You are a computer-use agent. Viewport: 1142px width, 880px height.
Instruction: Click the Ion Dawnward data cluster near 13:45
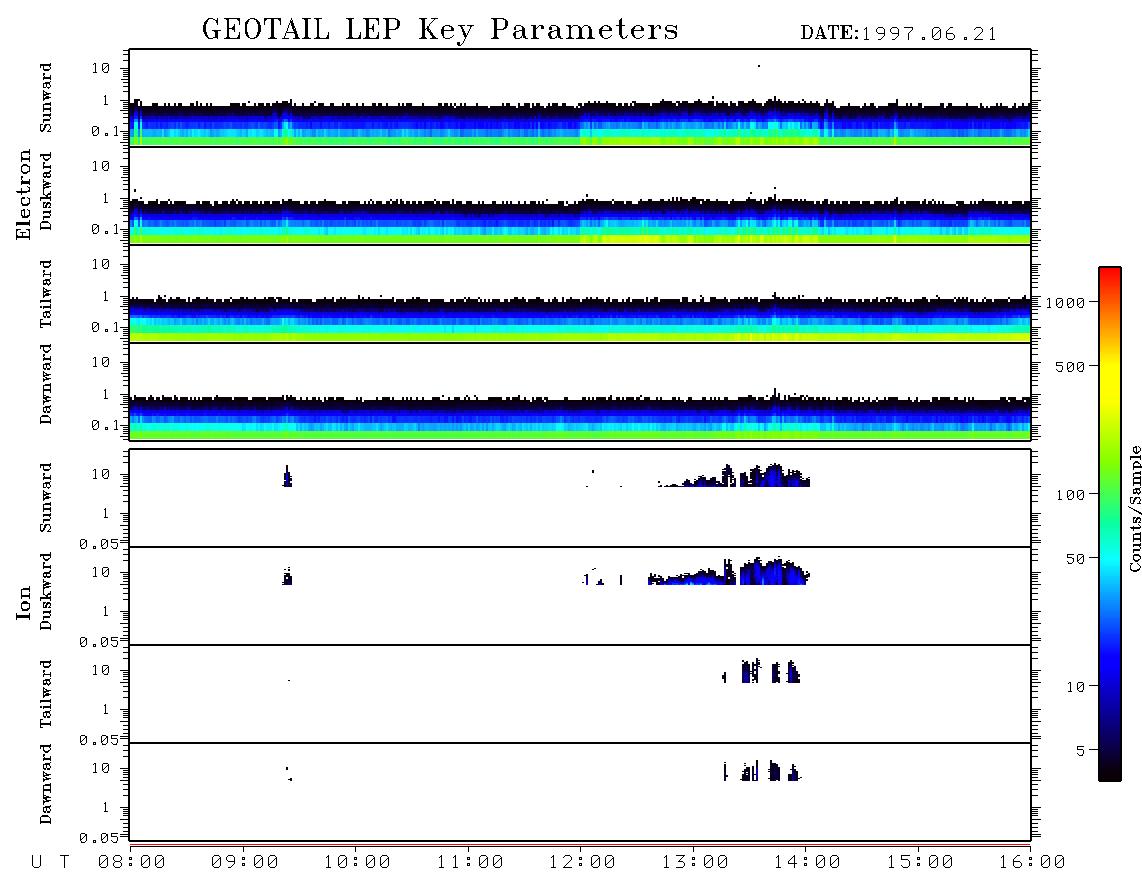(x=774, y=771)
